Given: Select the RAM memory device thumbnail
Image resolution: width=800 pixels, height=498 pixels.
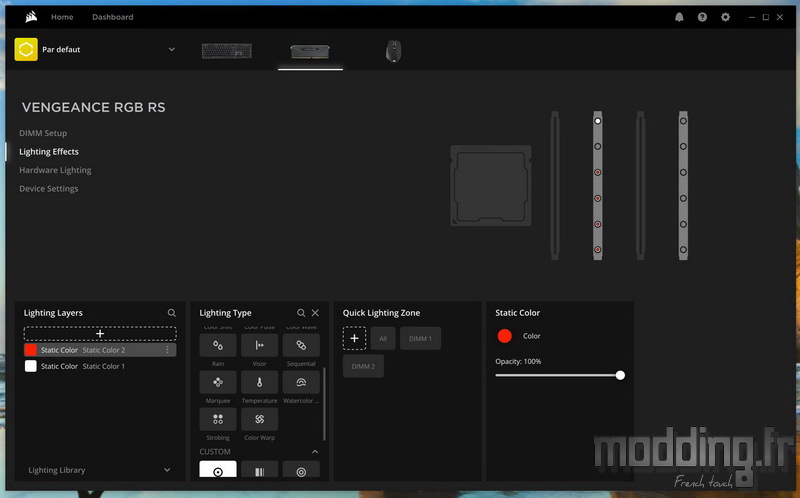Looking at the screenshot, I should click(310, 51).
